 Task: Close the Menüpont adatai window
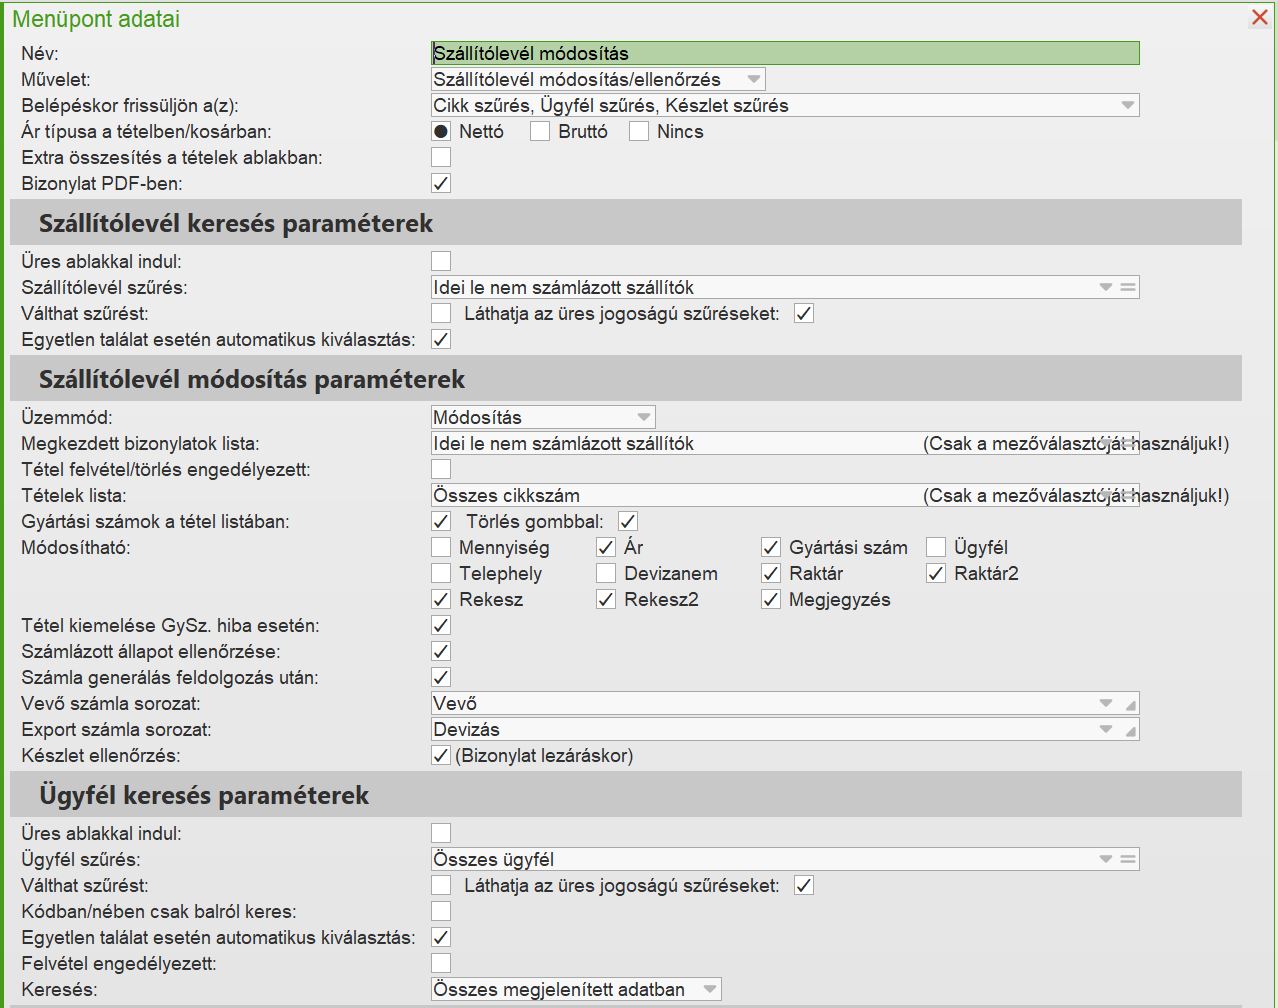click(1260, 18)
